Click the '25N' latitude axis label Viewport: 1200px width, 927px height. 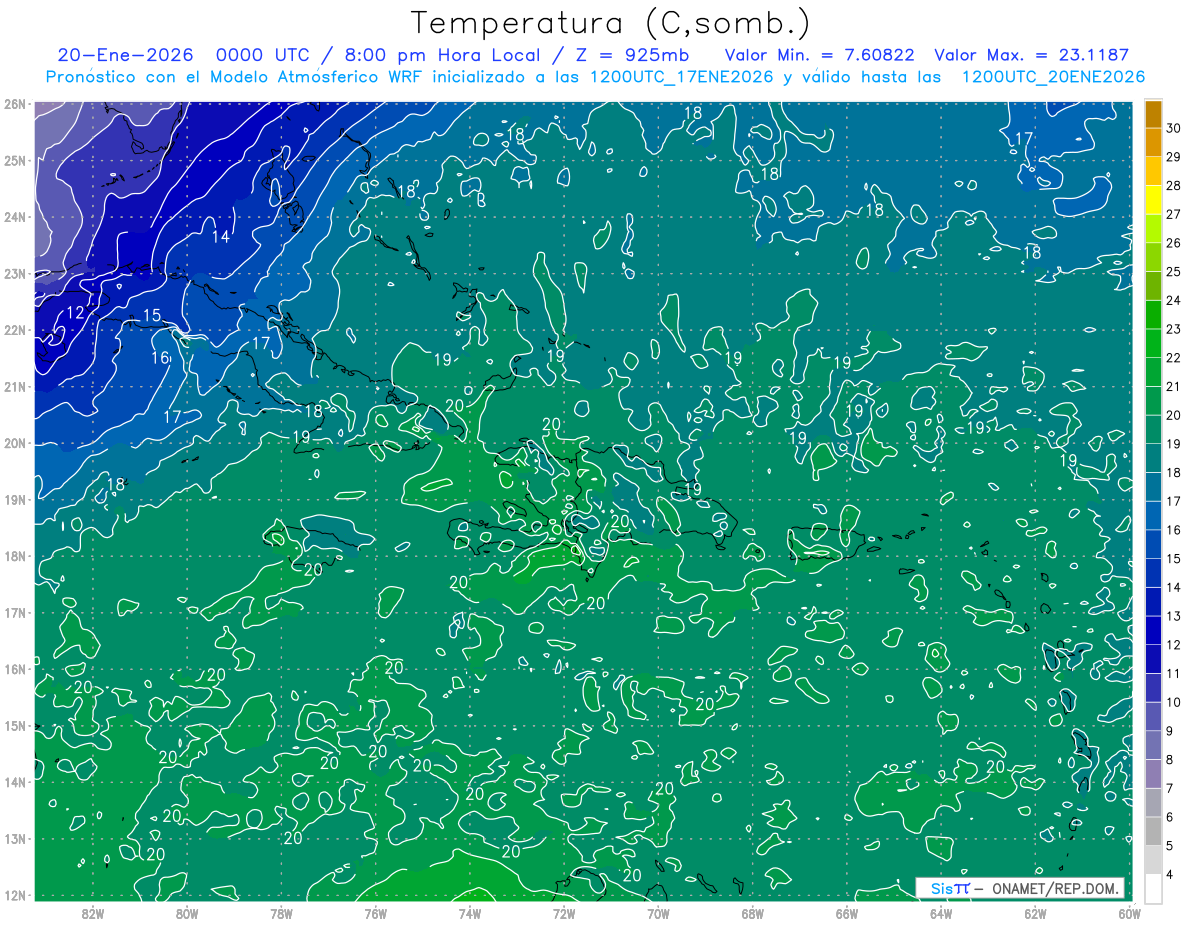tap(14, 160)
